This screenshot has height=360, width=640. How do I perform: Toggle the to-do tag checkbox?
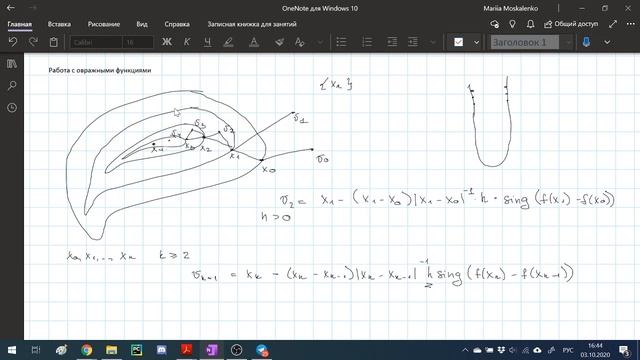(x=458, y=42)
